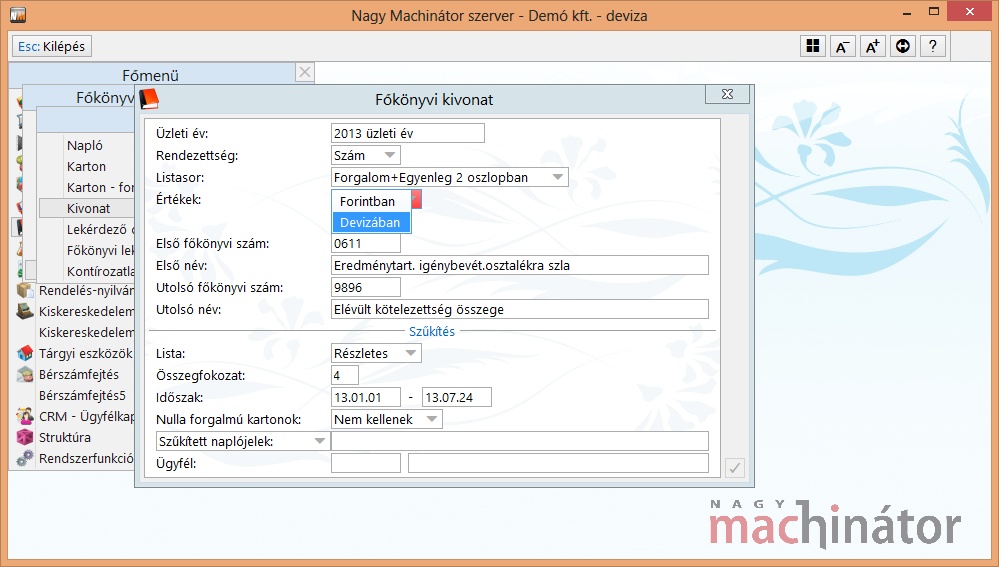Minimize the Nagy Machinátor window
999x567 pixels.
(907, 13)
